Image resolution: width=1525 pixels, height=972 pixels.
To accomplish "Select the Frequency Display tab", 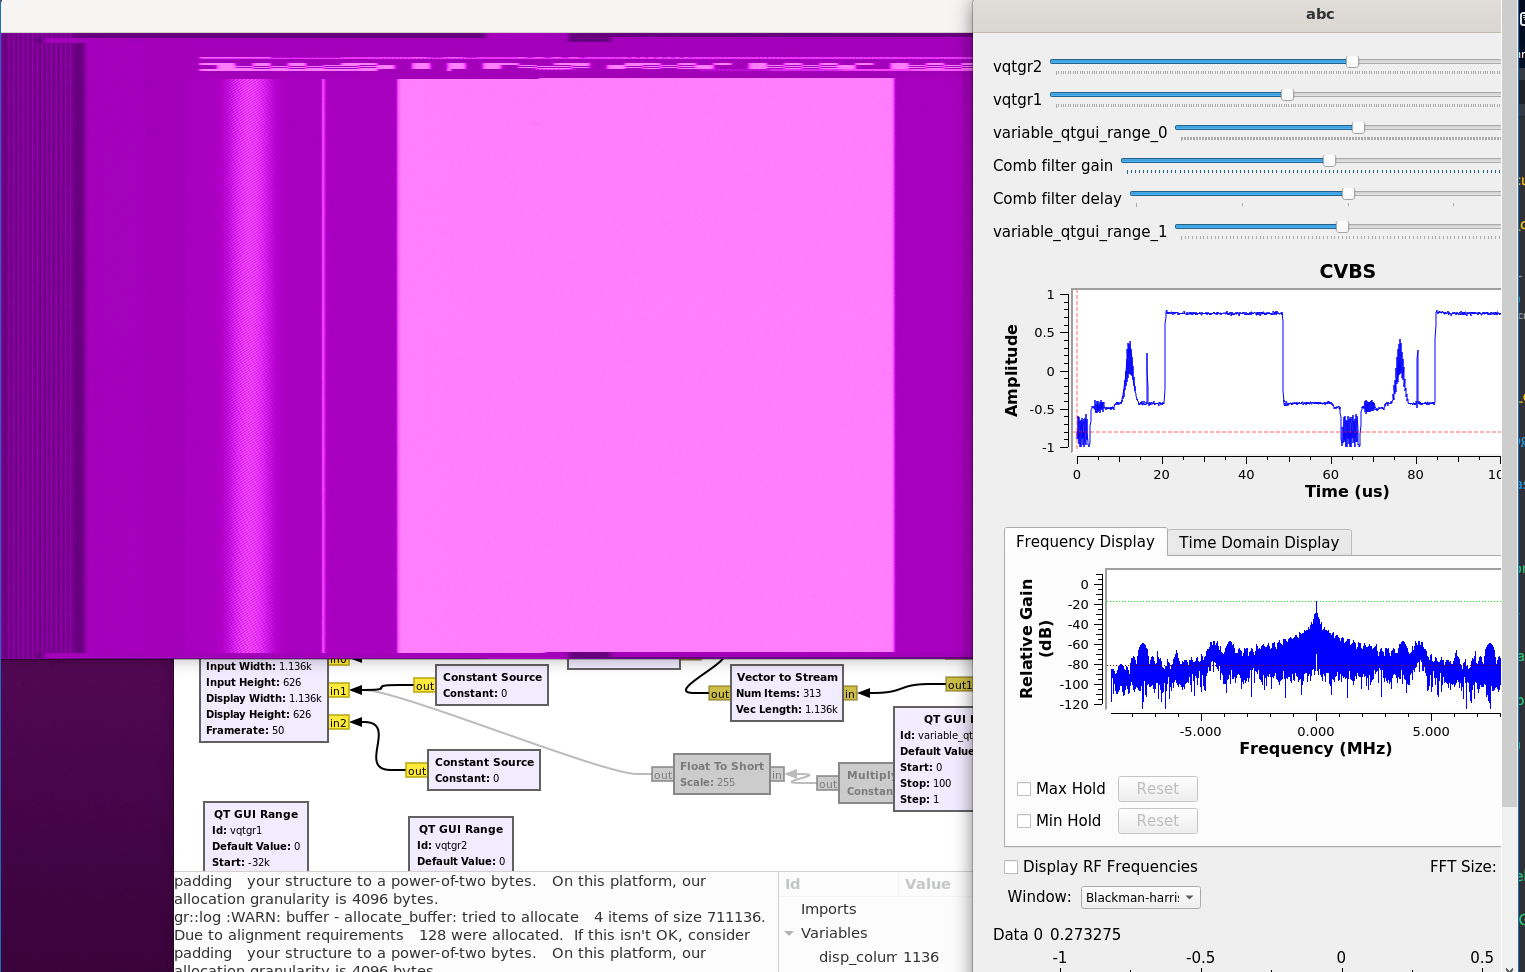I will (x=1084, y=541).
